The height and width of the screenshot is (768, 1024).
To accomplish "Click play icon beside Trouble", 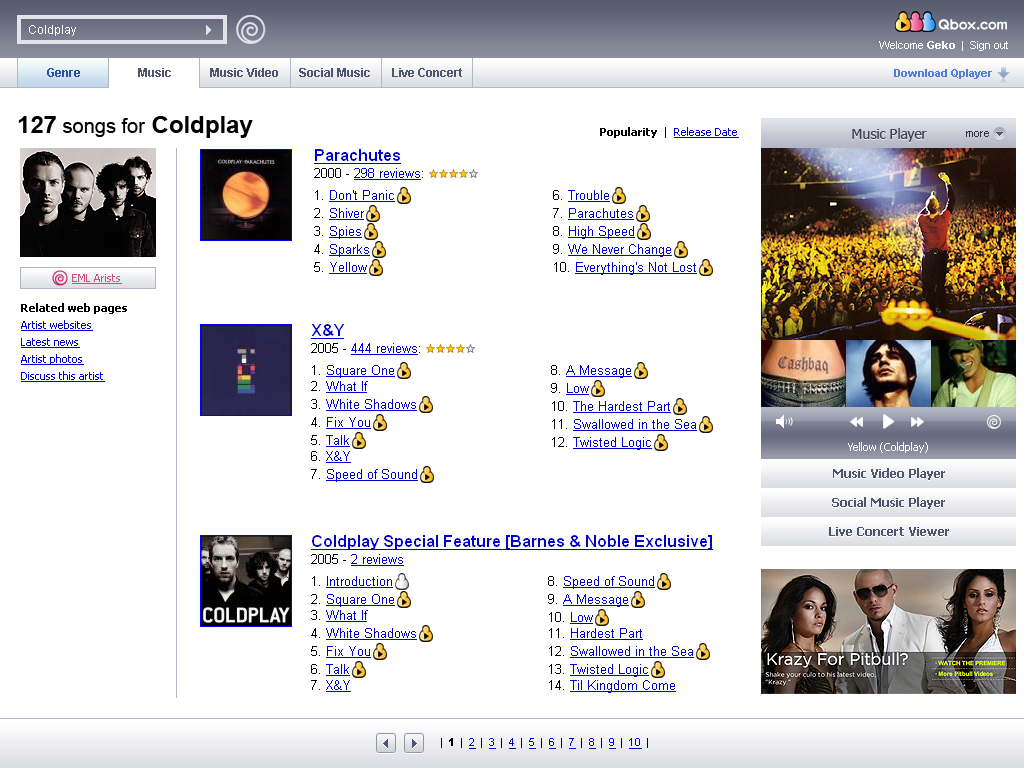I will [x=619, y=195].
